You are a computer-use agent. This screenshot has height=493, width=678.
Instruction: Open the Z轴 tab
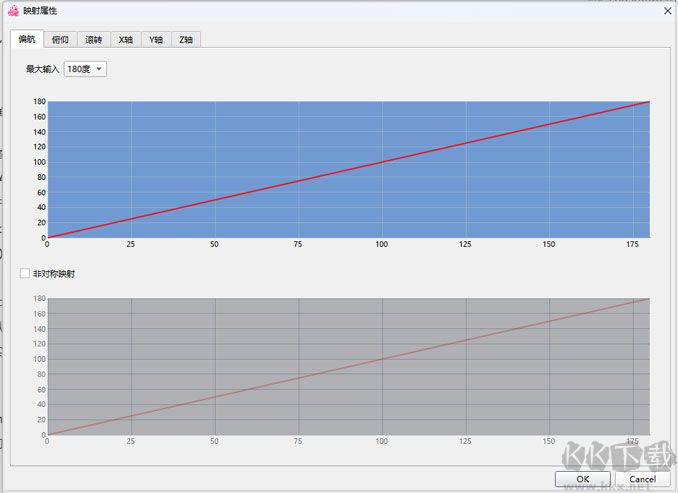pyautogui.click(x=185, y=39)
